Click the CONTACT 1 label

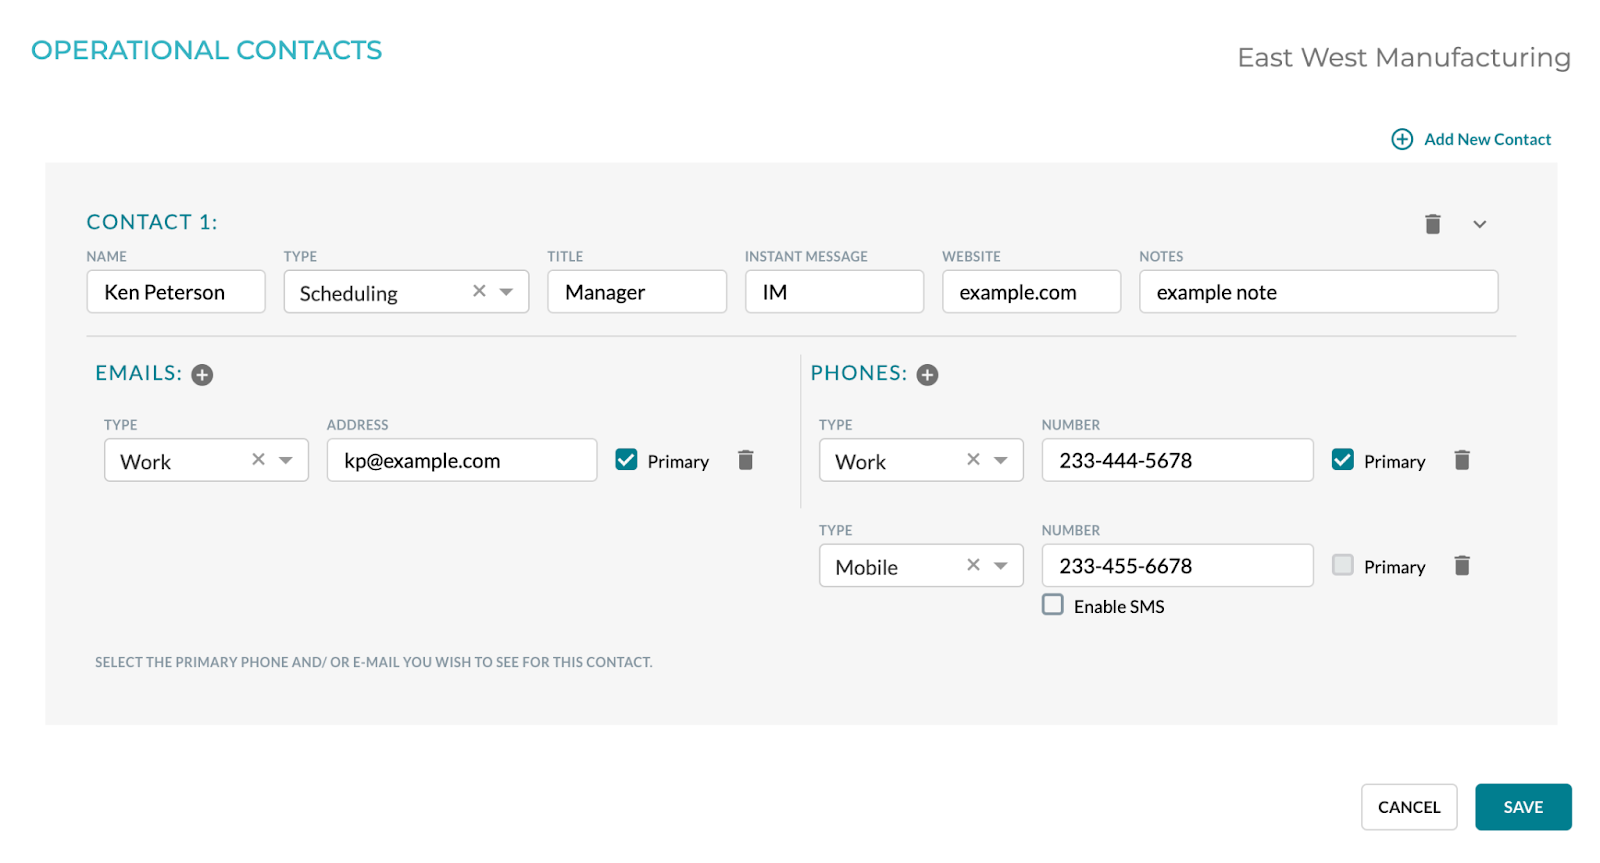coord(152,222)
